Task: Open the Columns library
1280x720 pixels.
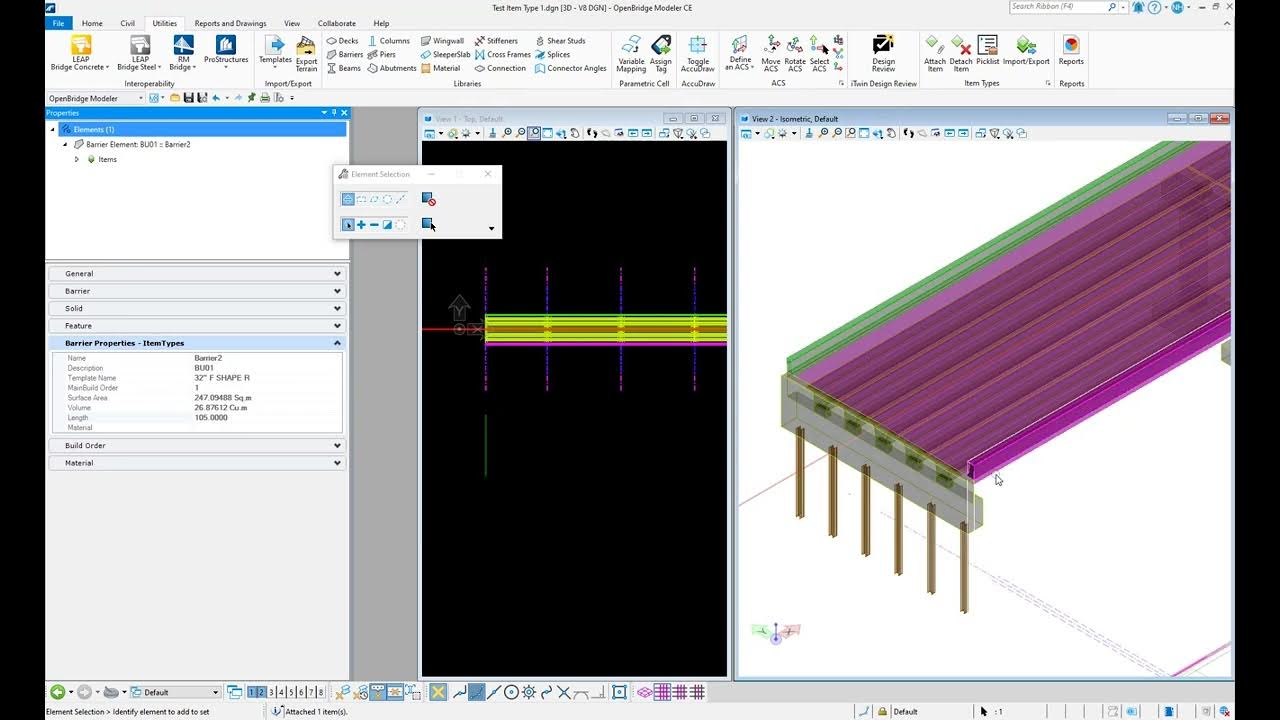Action: 388,41
